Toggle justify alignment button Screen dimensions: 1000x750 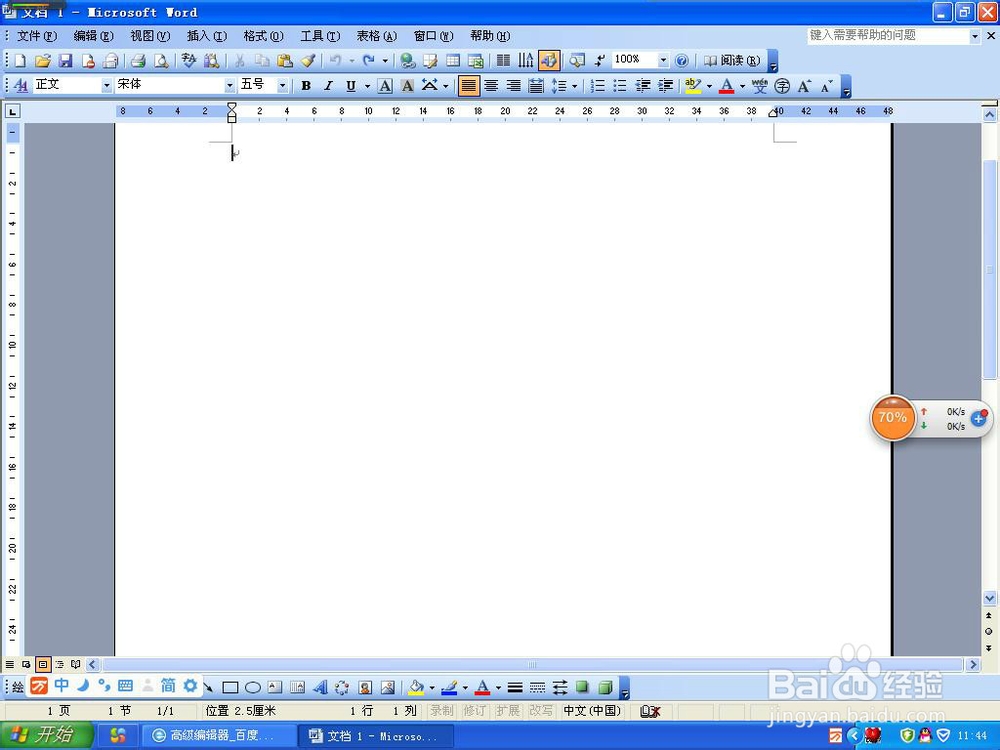pos(469,85)
